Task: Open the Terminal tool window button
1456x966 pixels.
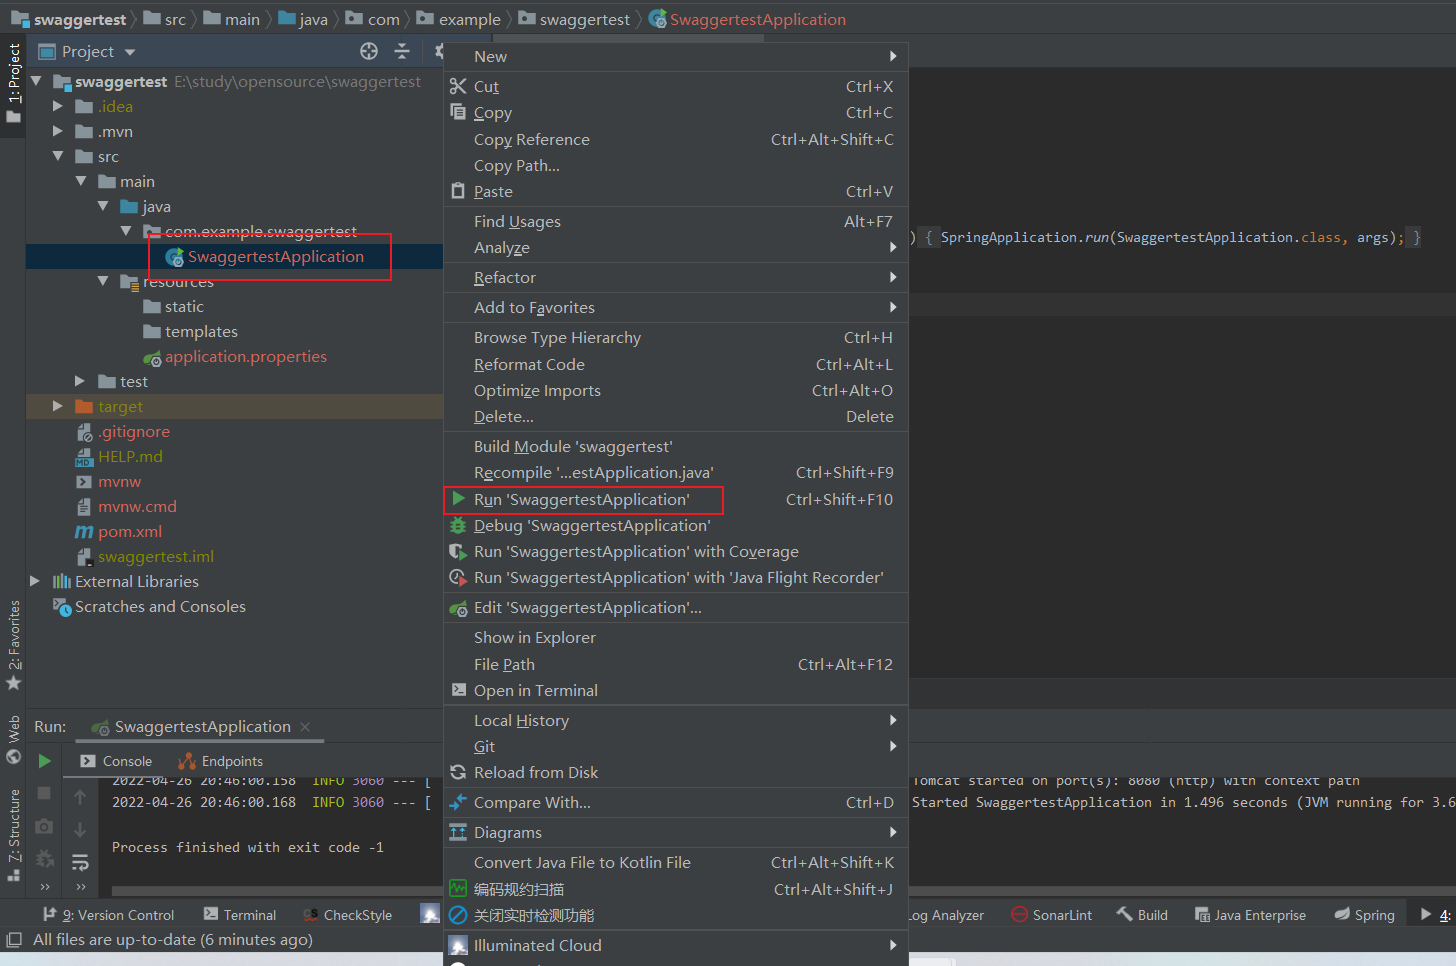Action: tap(240, 914)
